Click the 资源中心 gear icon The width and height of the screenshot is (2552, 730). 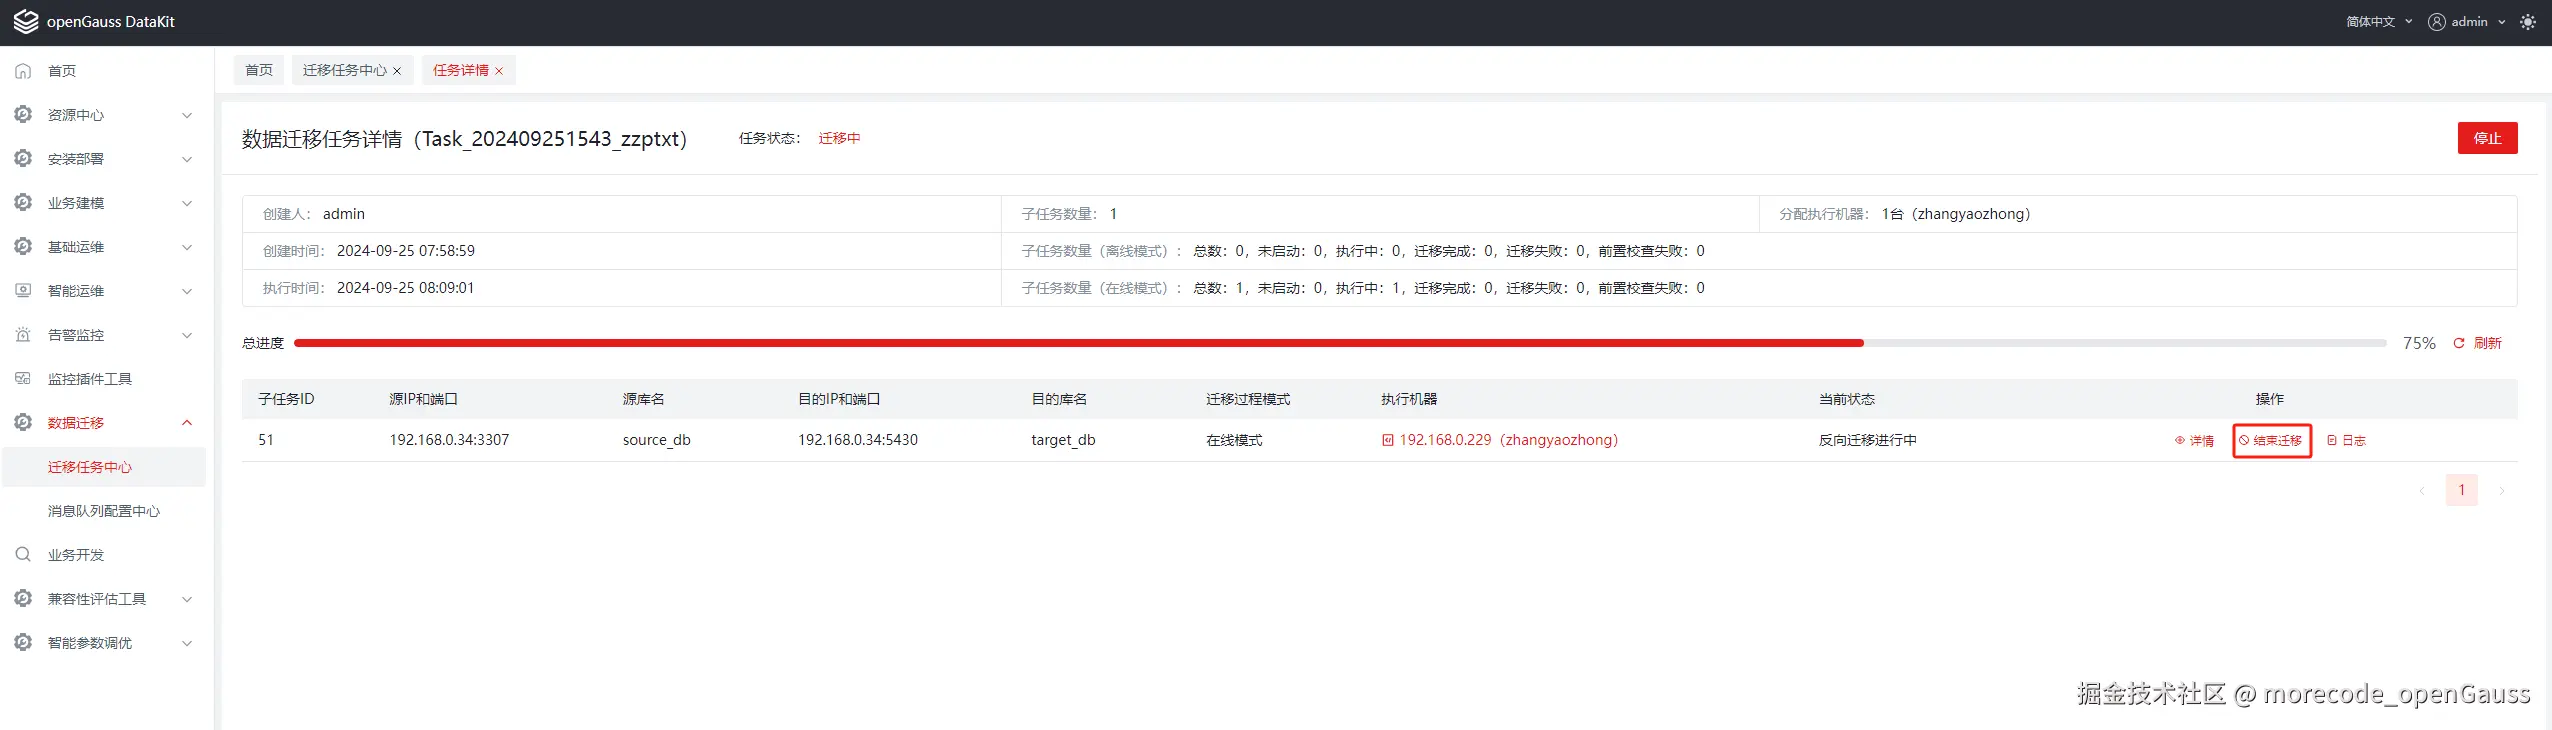click(23, 115)
